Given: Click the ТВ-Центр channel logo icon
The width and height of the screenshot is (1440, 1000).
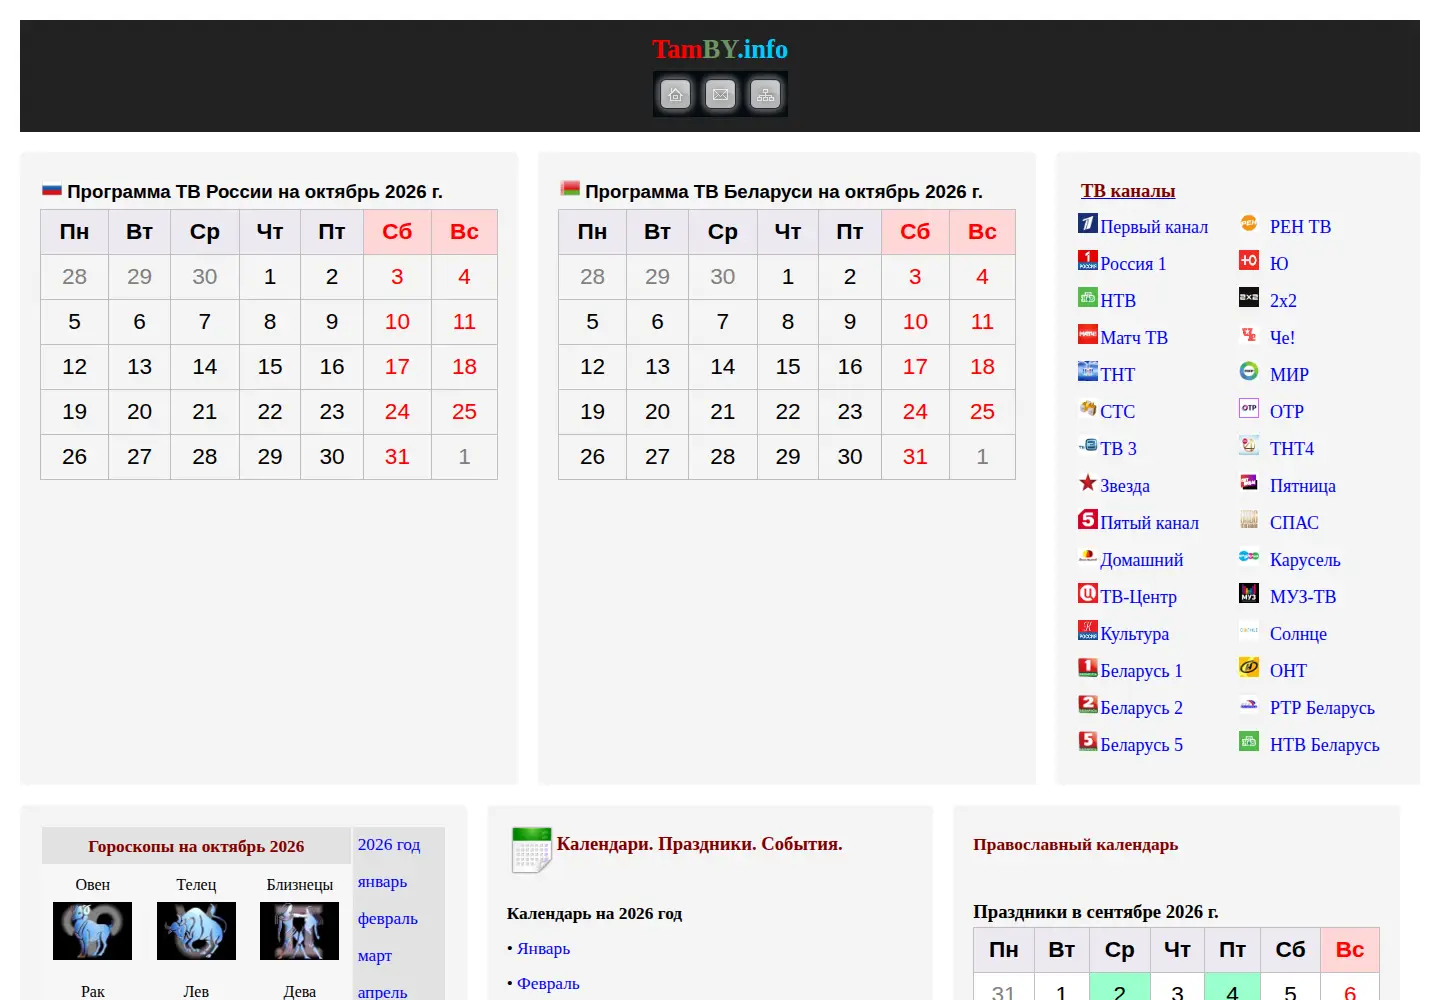Looking at the screenshot, I should [x=1088, y=593].
